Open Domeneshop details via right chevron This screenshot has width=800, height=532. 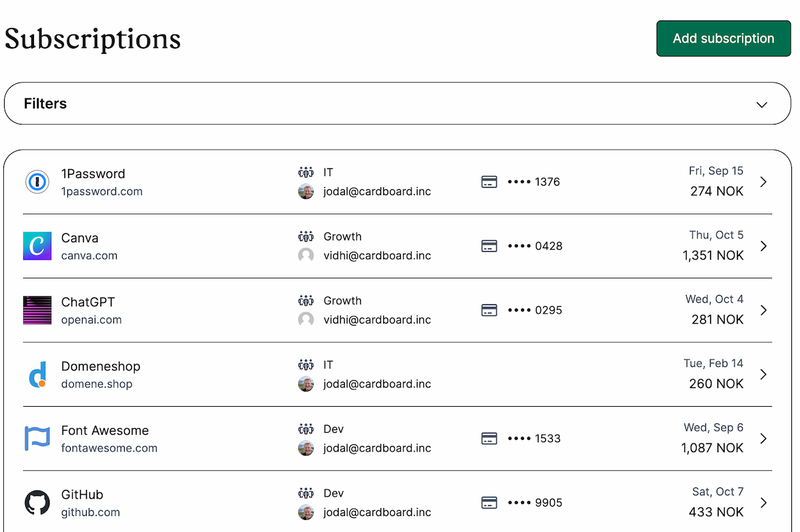click(x=764, y=374)
